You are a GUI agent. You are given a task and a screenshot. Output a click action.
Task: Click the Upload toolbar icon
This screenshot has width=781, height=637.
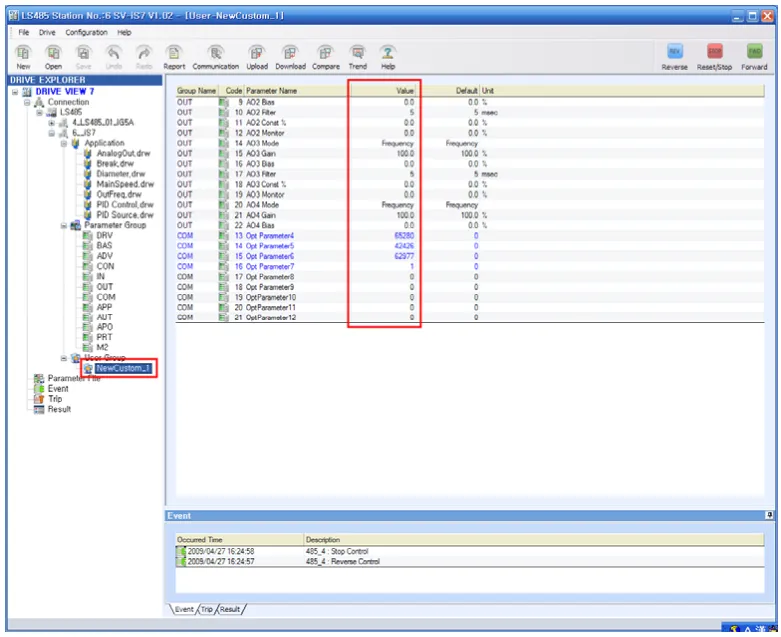[x=257, y=55]
